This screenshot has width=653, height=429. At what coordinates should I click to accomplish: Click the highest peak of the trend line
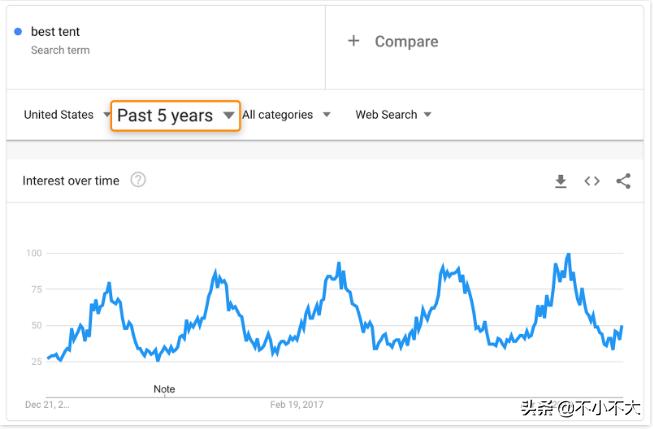568,255
